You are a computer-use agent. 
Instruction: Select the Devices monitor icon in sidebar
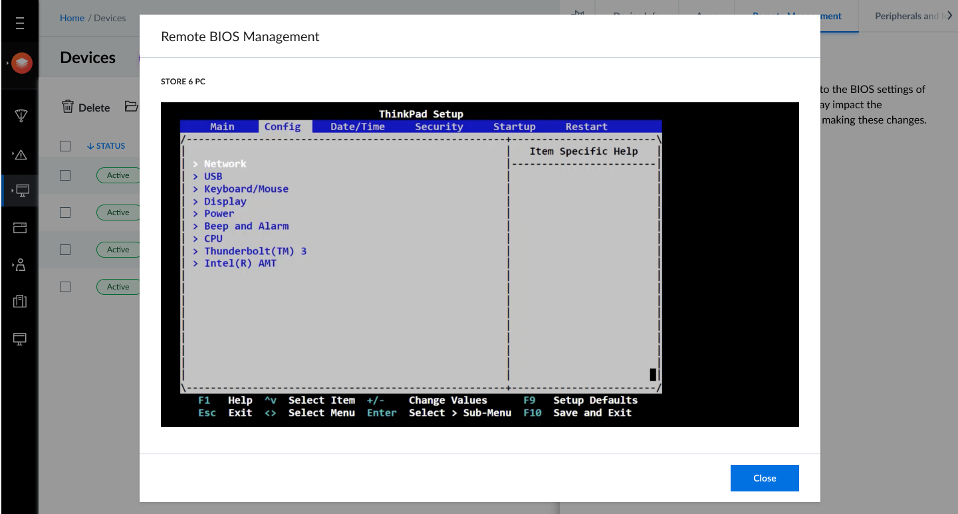click(22, 191)
